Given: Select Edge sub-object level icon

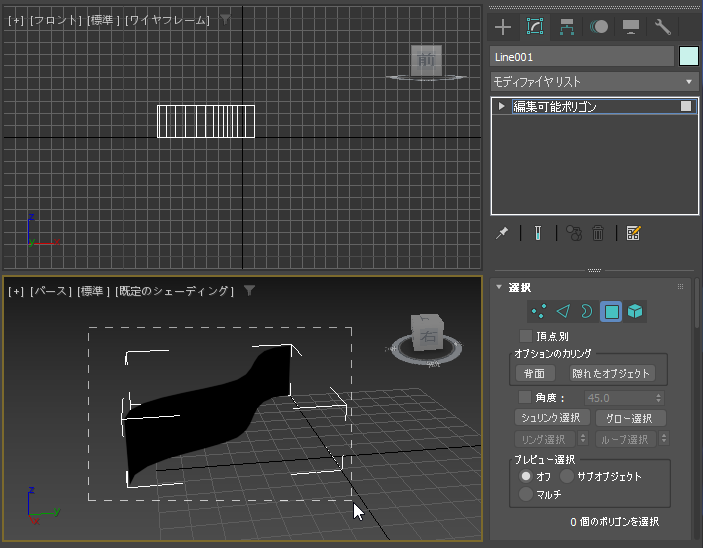Looking at the screenshot, I should point(563,312).
